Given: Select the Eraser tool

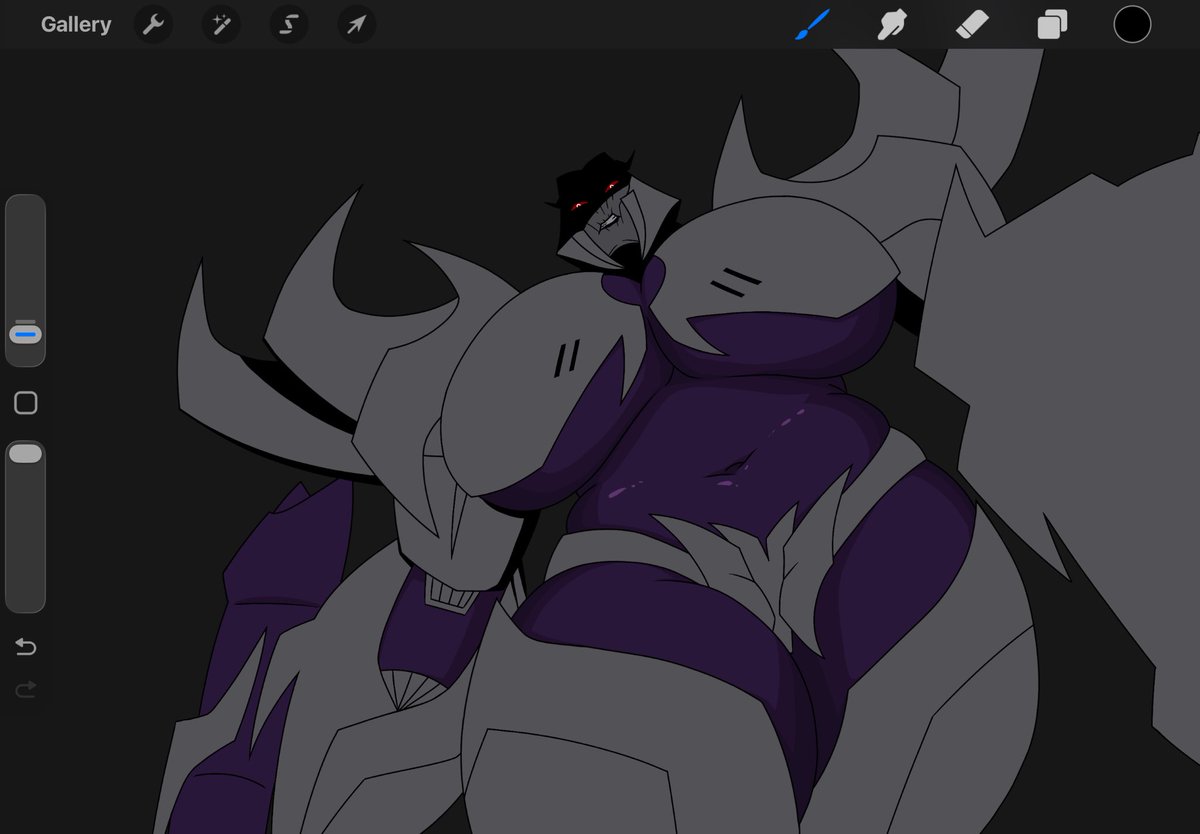Looking at the screenshot, I should (x=972, y=25).
